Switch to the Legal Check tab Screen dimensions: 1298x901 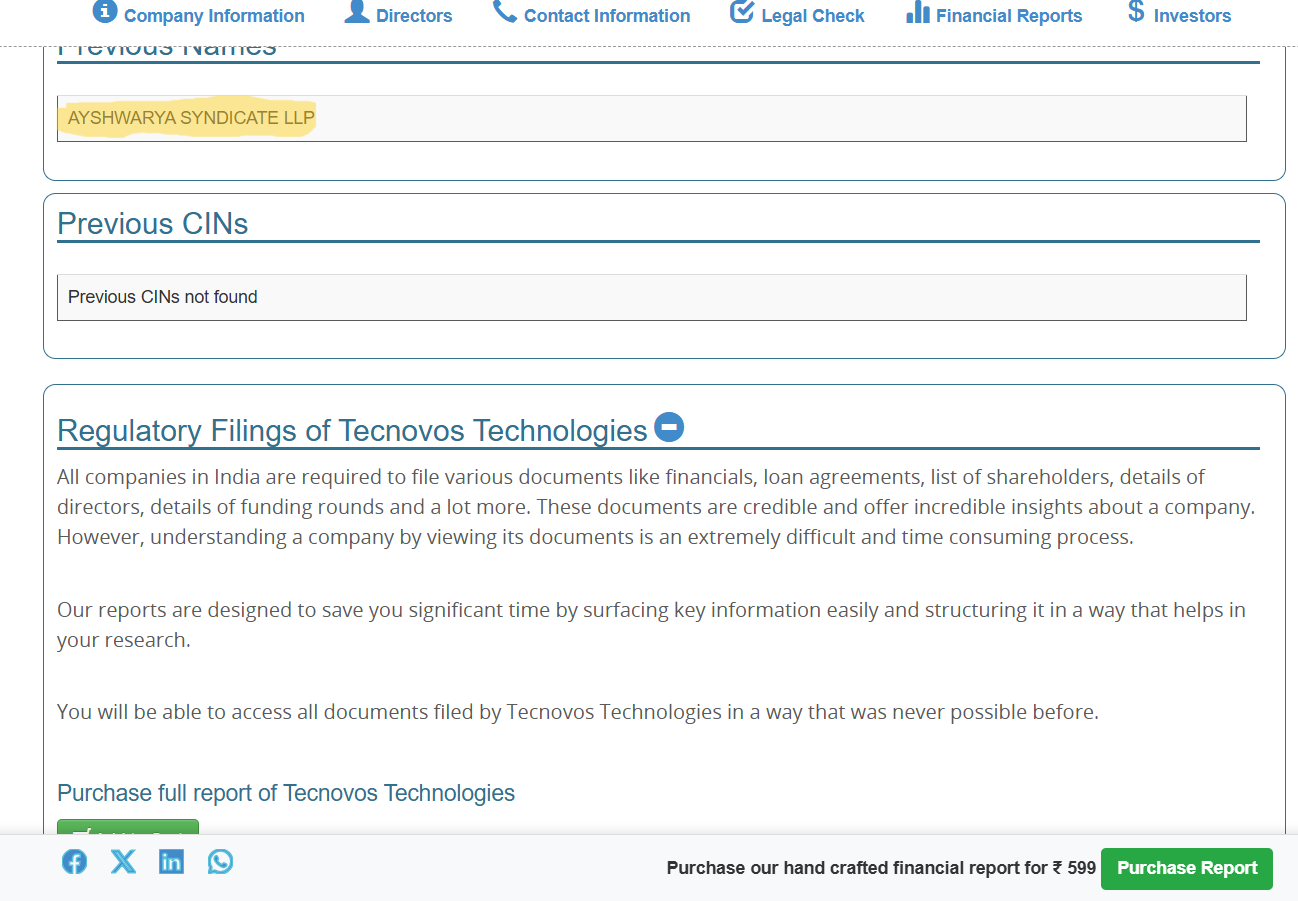797,15
